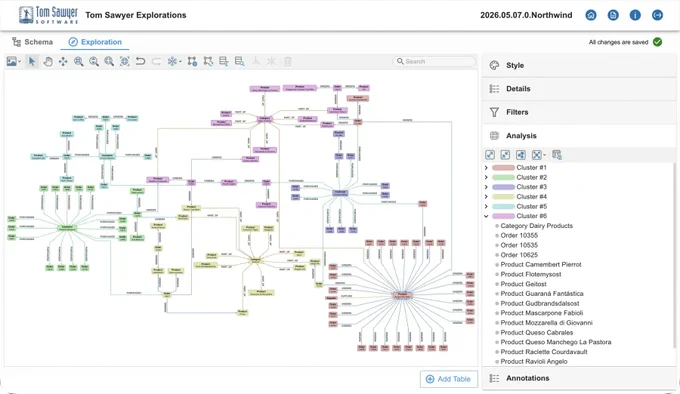Select Product Mascarpone Fabioli

(542, 313)
